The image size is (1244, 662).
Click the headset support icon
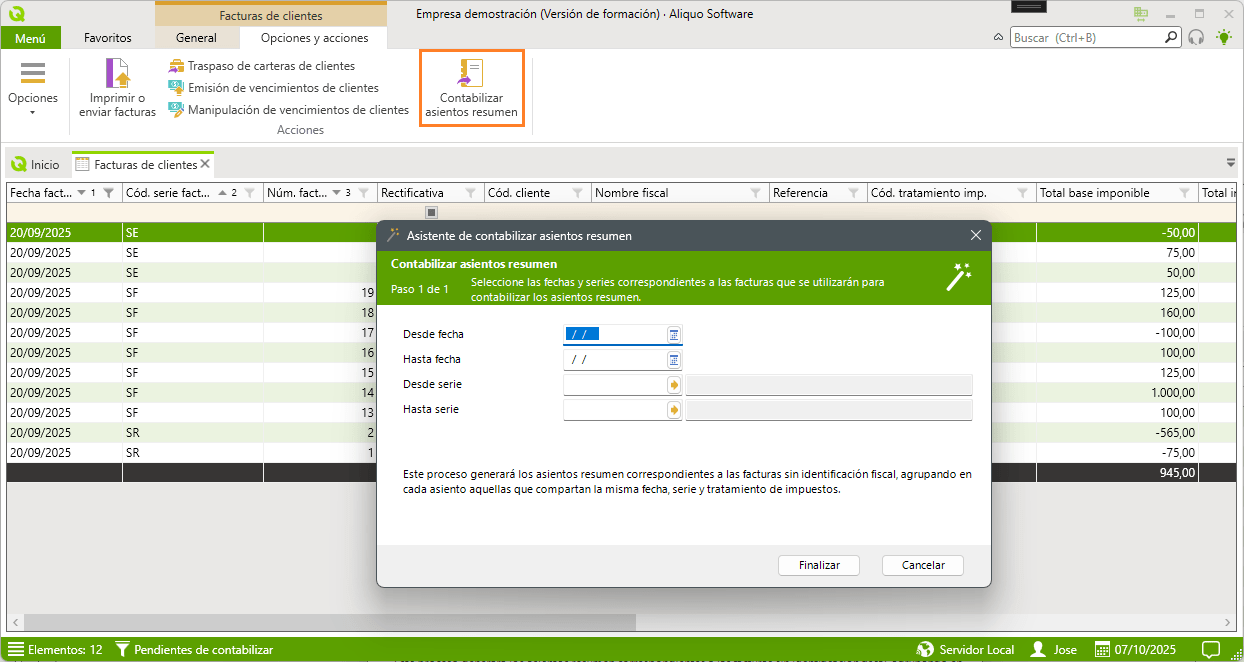pos(1196,38)
